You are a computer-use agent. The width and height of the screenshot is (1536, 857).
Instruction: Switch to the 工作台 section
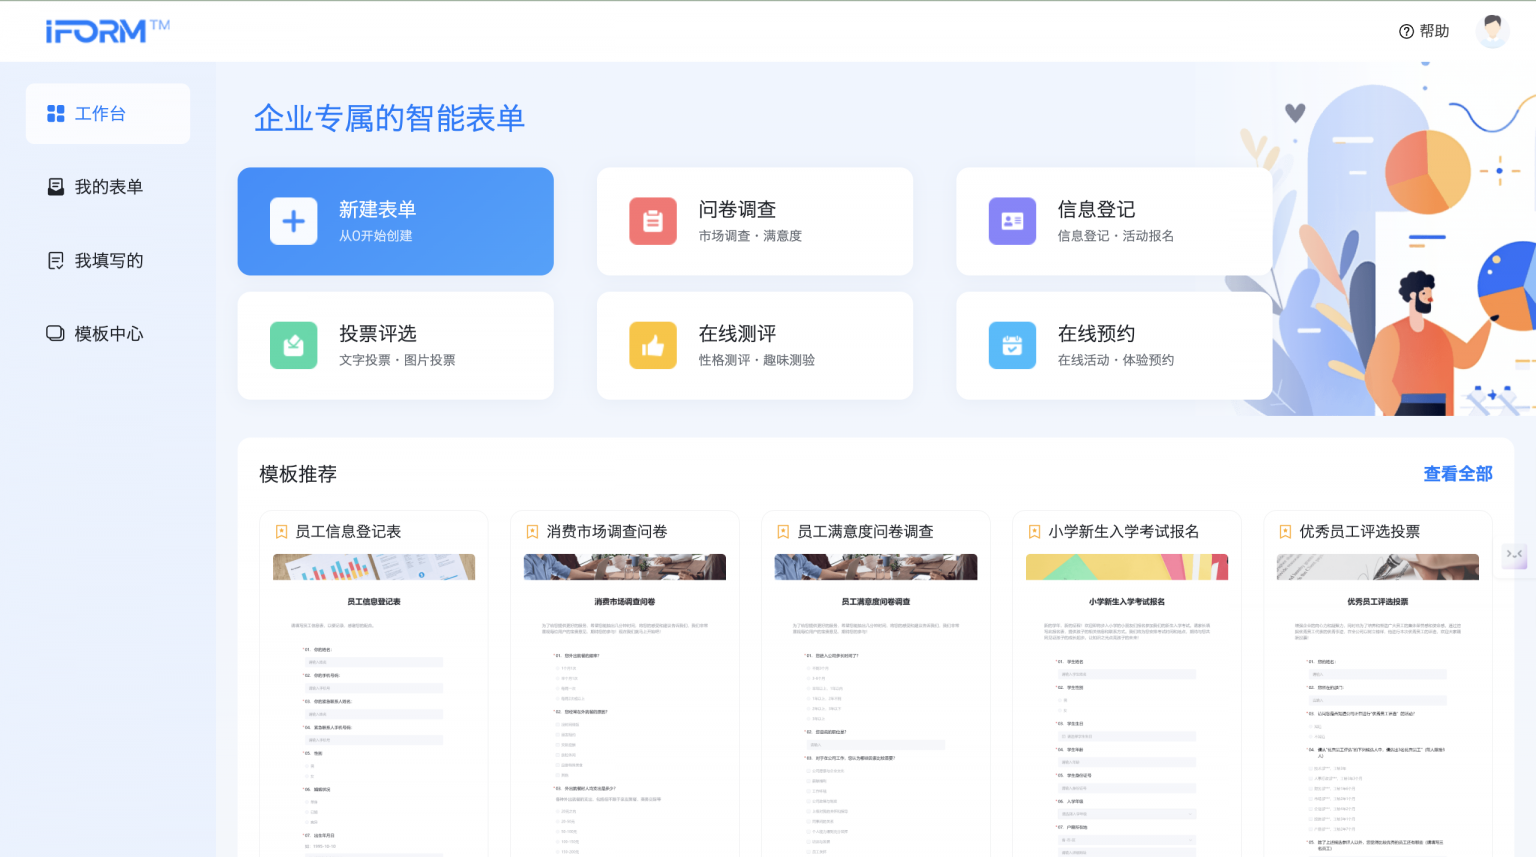point(101,113)
